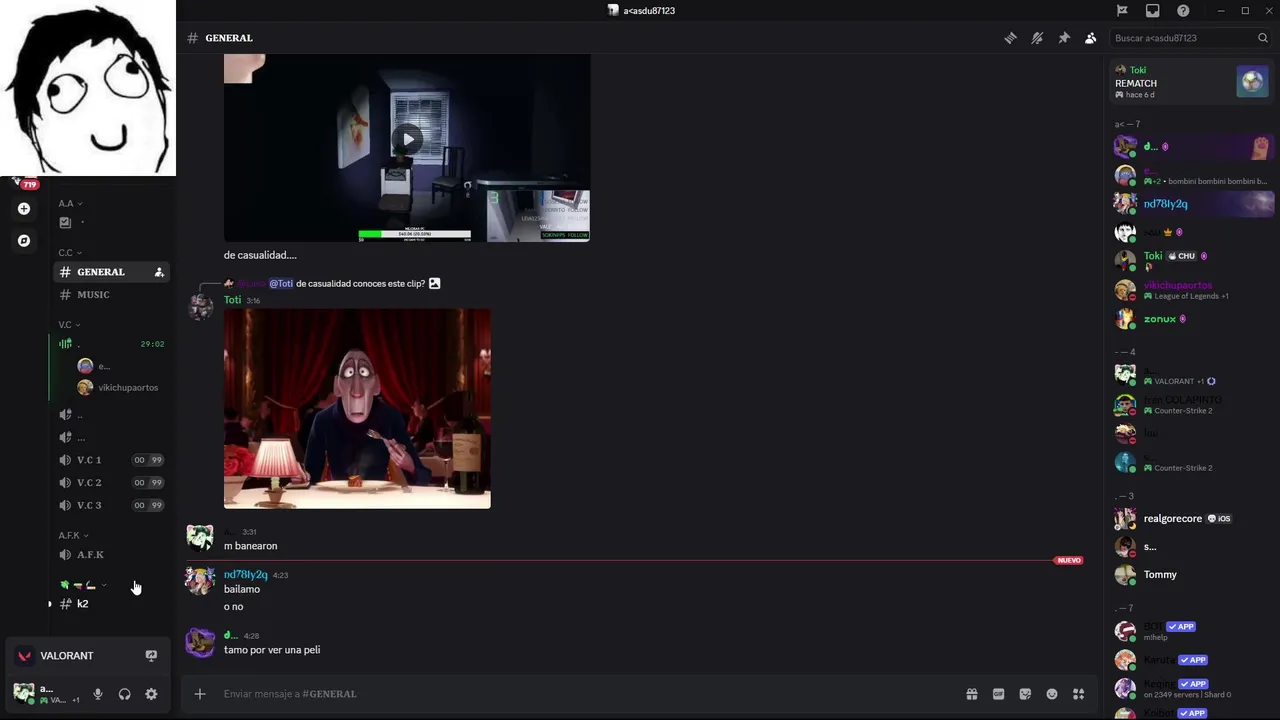Open Toki's REMATCH activity card
The width and height of the screenshot is (1280, 720).
tap(1192, 82)
